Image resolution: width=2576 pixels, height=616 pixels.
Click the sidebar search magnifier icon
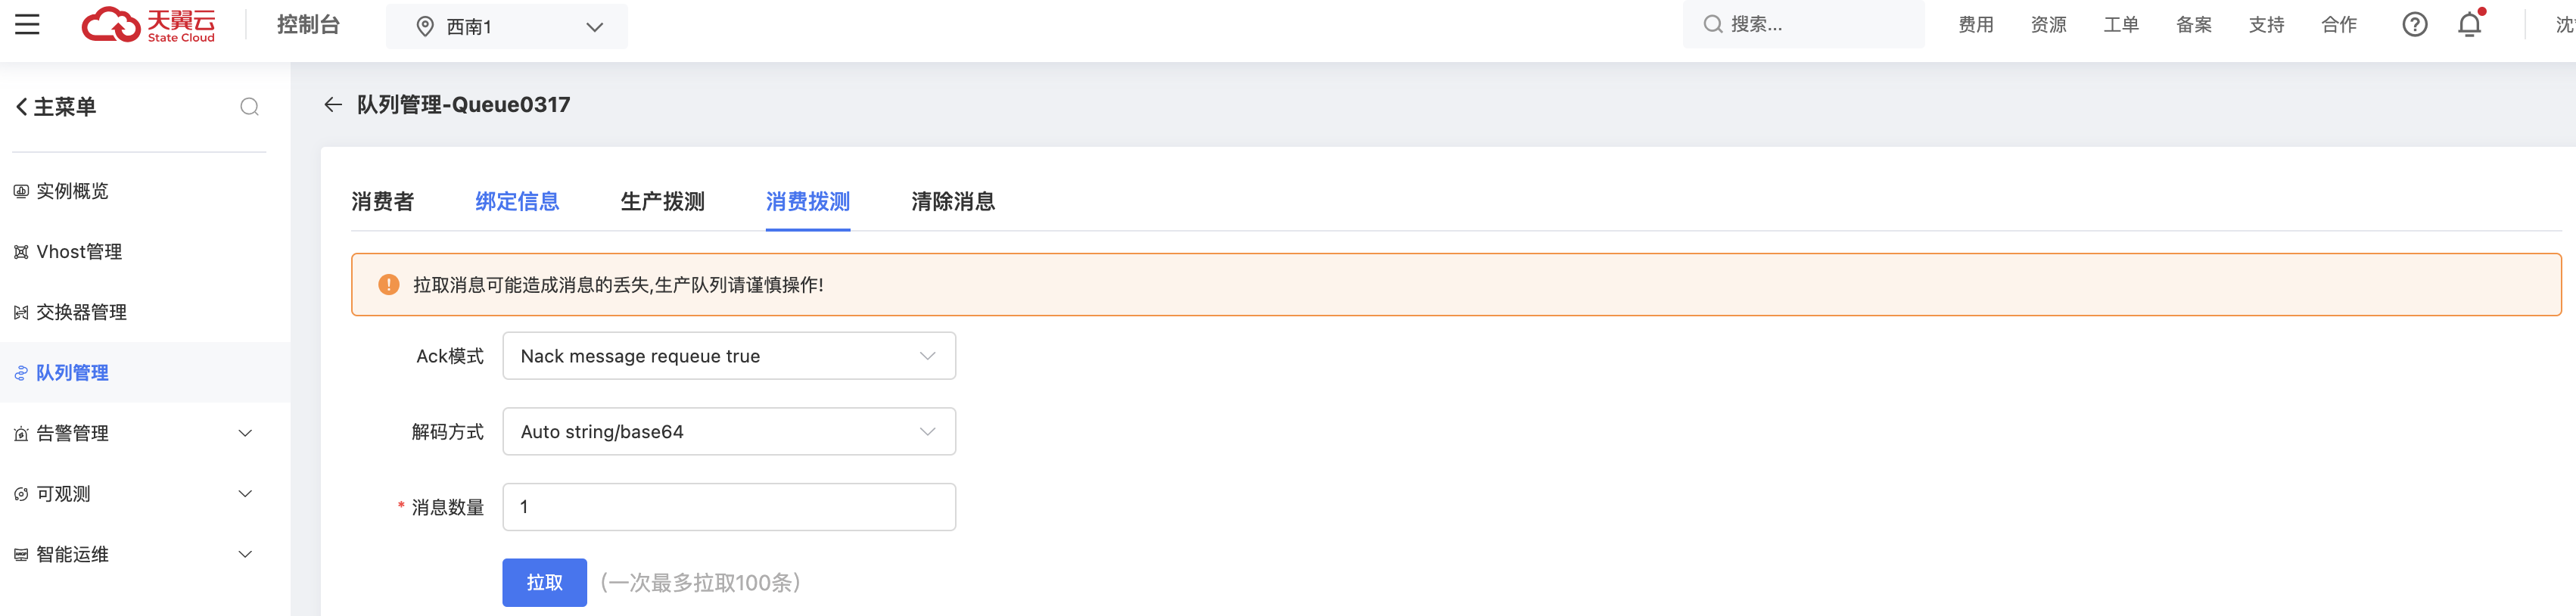[x=249, y=106]
